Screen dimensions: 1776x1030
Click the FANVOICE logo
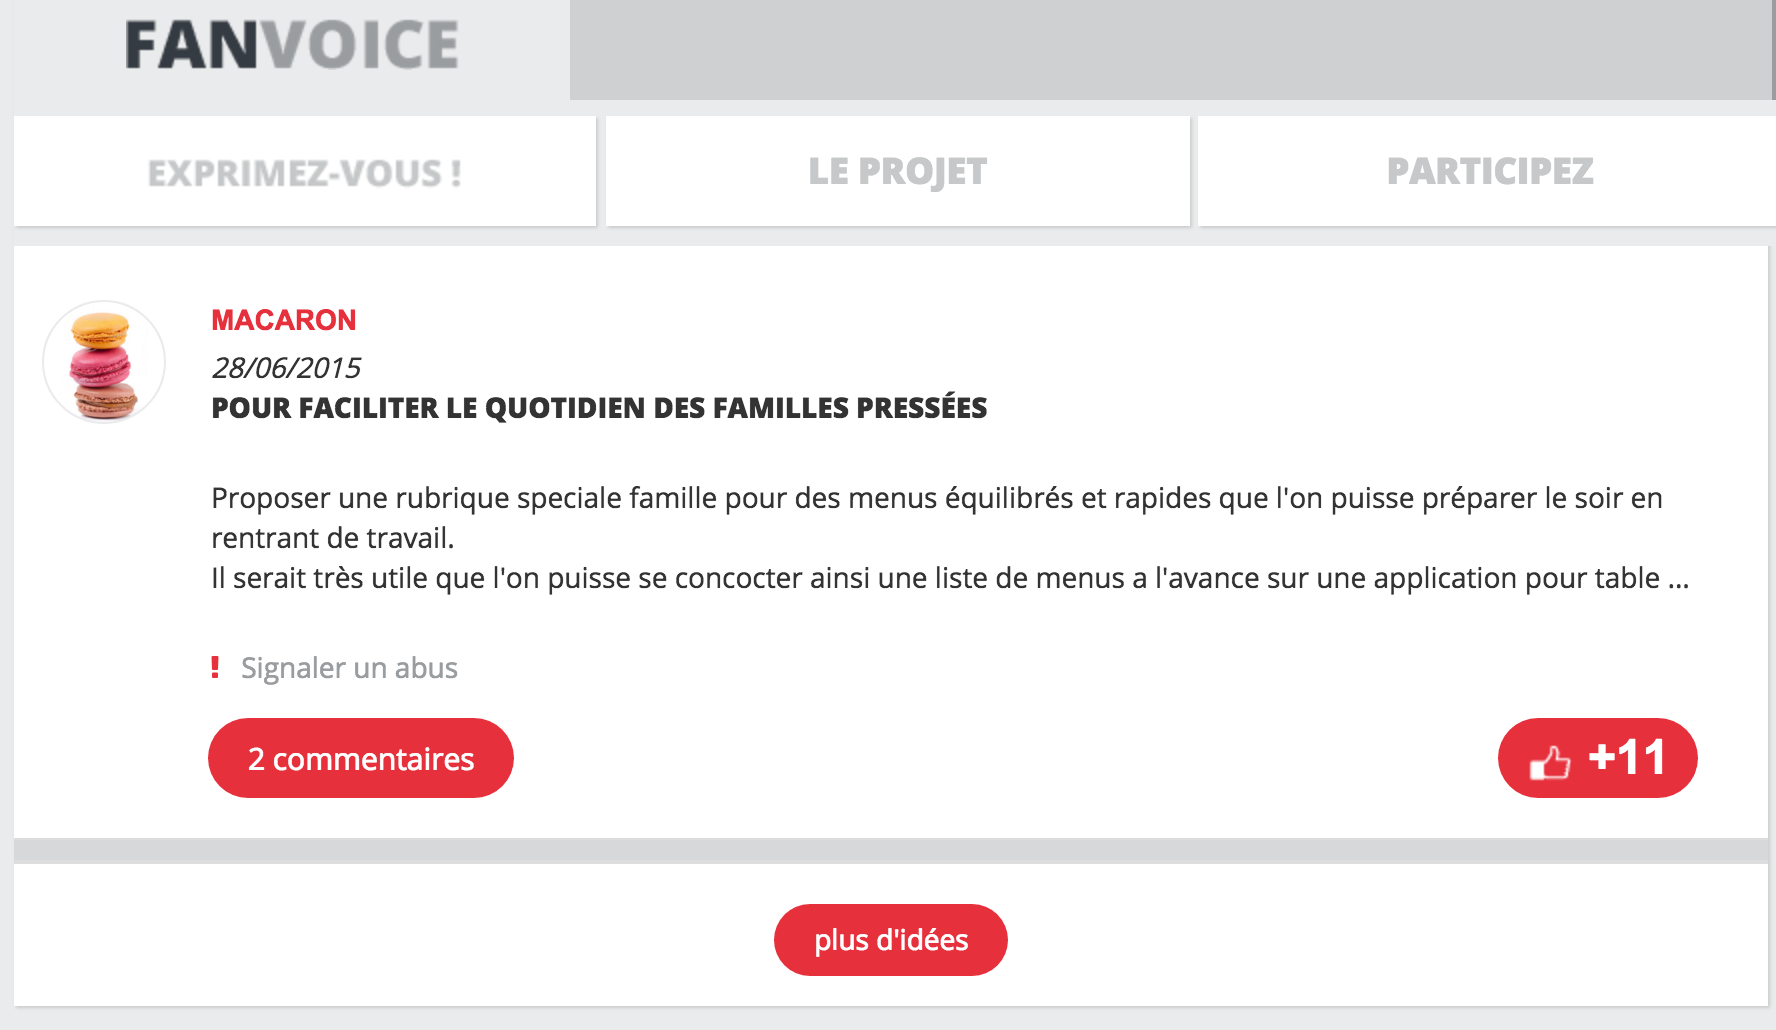click(291, 46)
